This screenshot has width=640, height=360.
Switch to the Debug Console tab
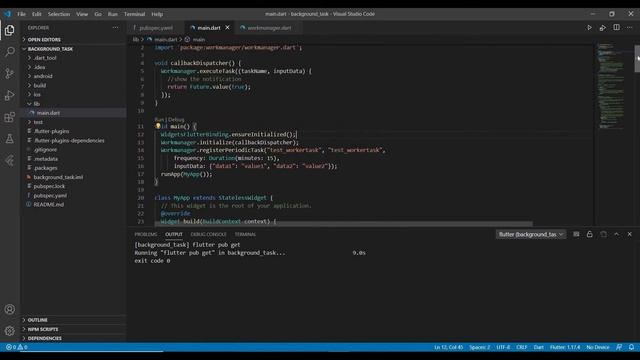(208, 234)
